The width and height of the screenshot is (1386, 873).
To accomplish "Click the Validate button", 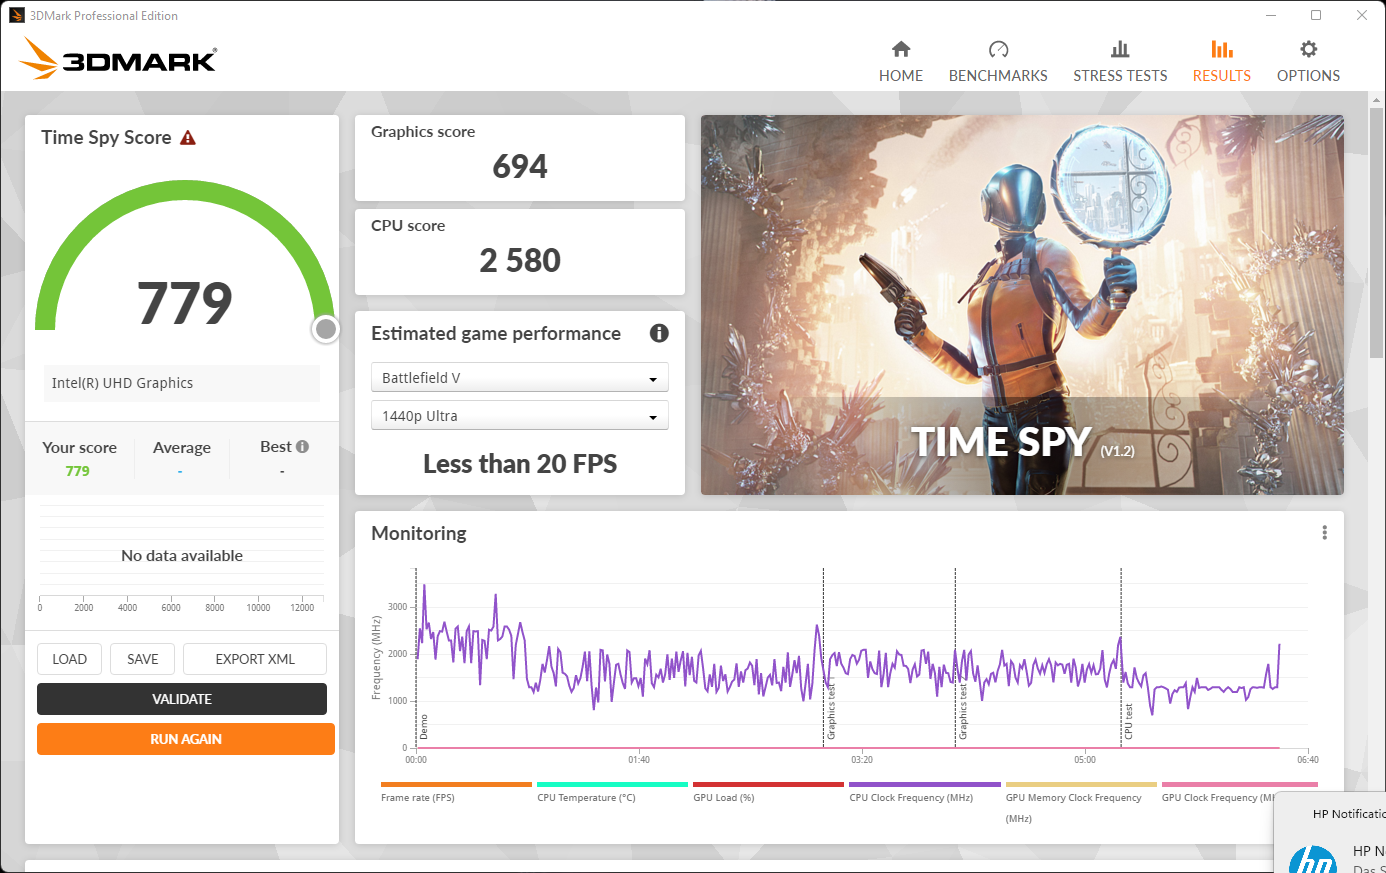I will pyautogui.click(x=182, y=699).
